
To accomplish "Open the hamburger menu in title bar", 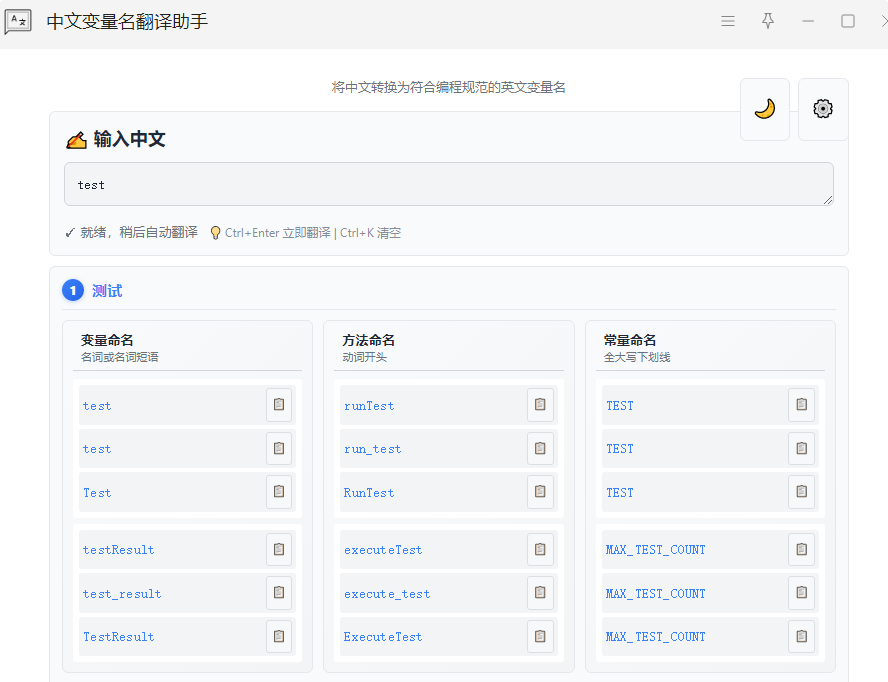I will coord(728,21).
